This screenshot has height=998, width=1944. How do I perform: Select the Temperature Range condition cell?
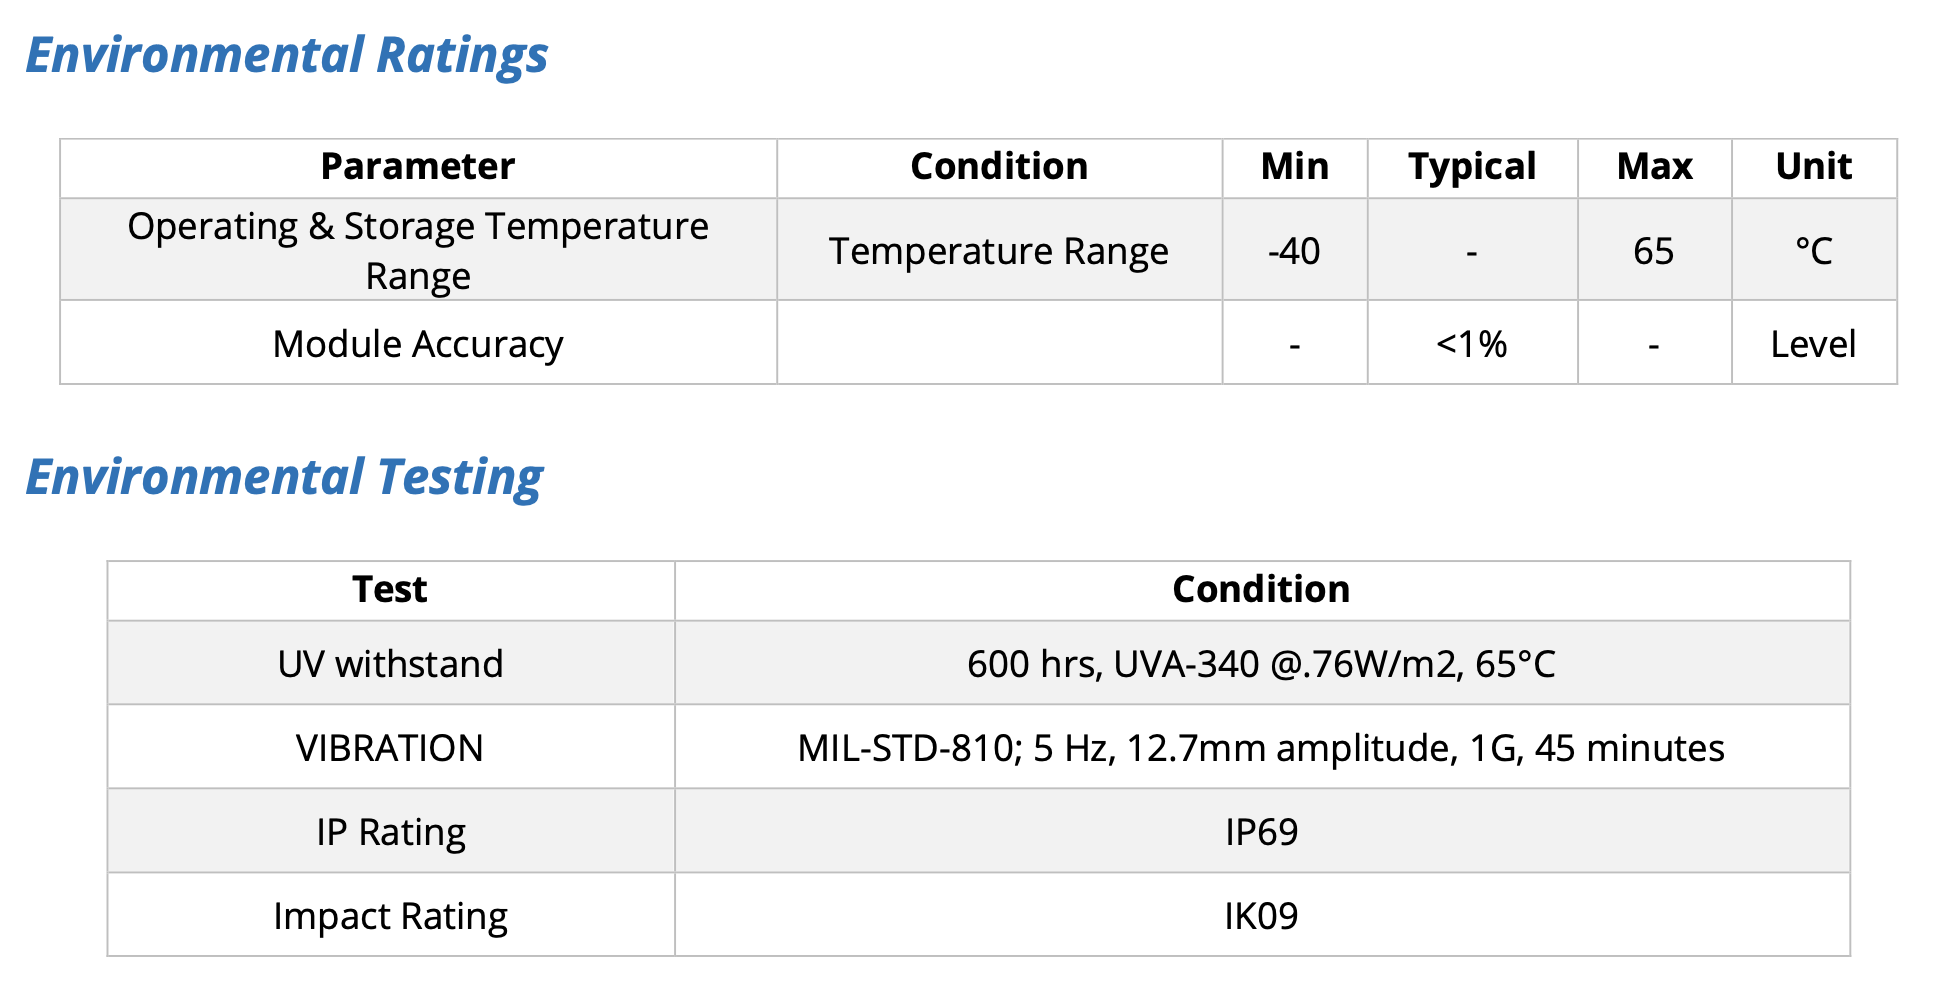[x=998, y=251]
